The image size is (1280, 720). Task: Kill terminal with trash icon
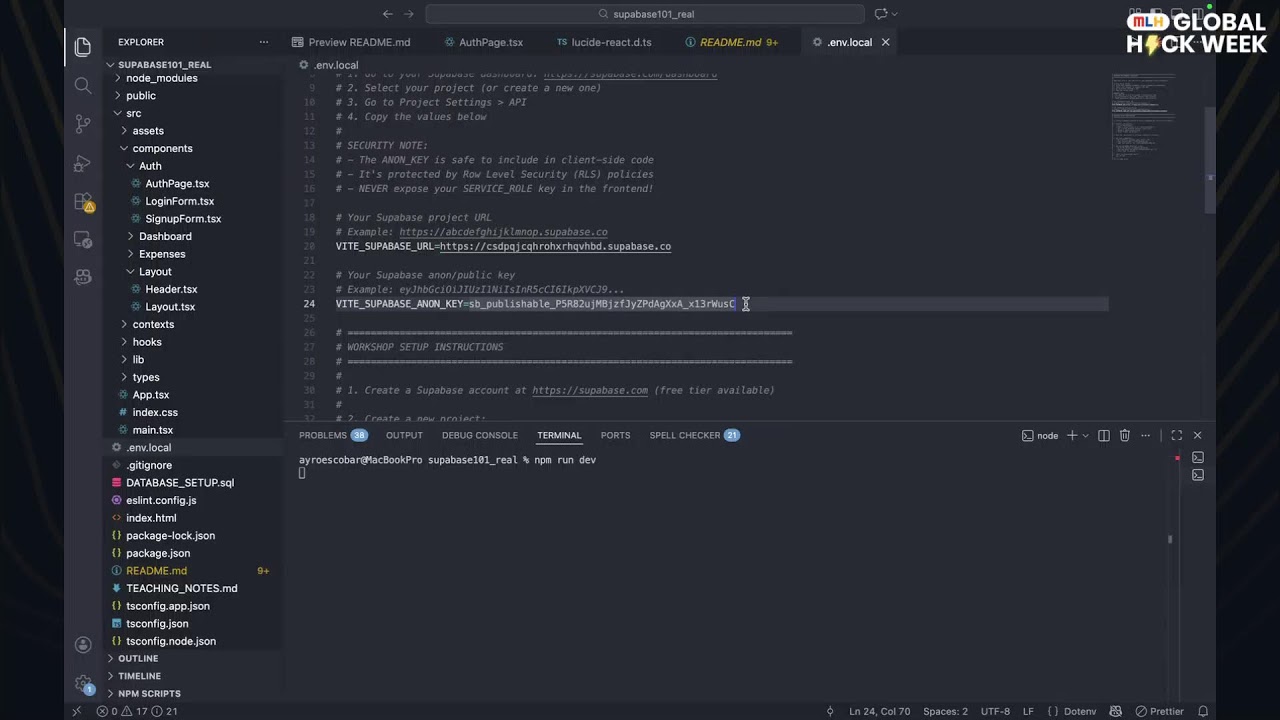pos(1125,435)
